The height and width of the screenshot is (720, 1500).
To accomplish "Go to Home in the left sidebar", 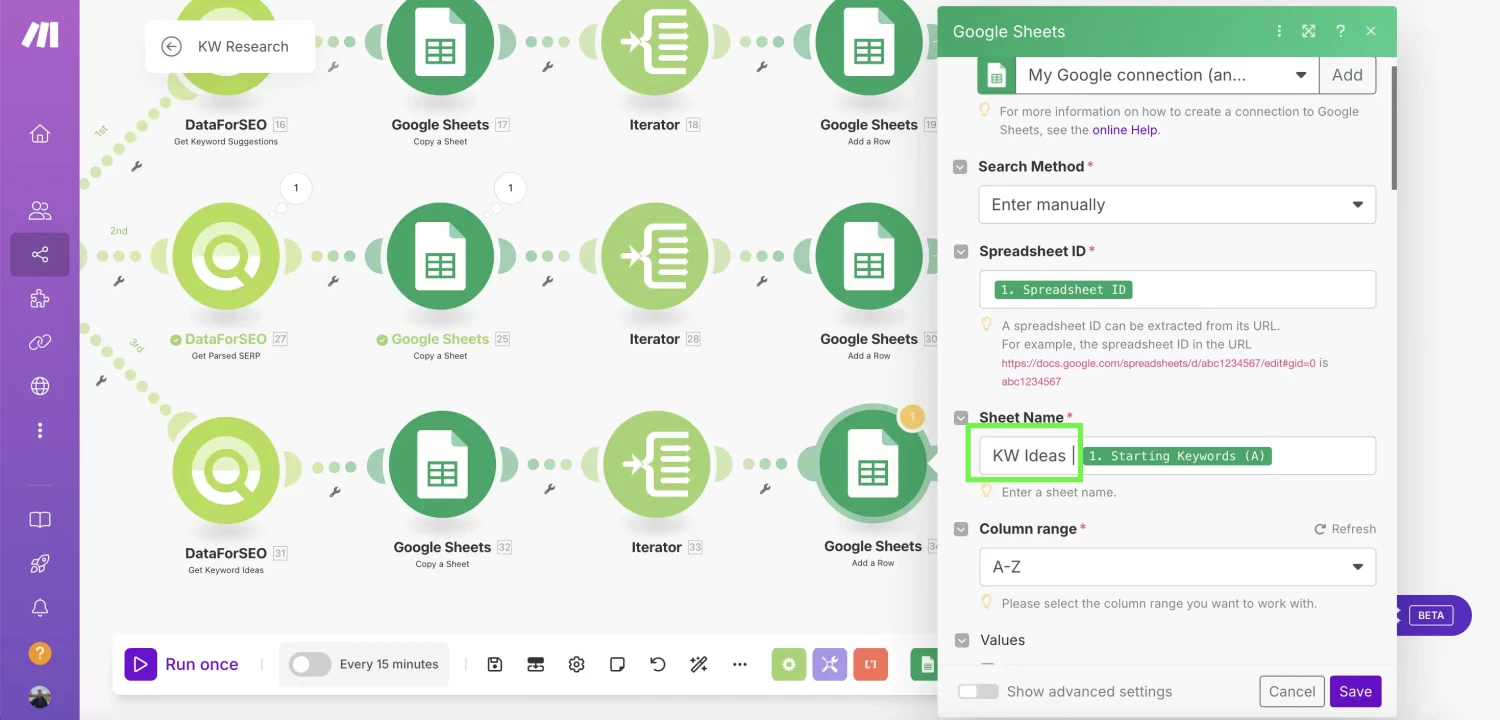I will click(x=40, y=133).
